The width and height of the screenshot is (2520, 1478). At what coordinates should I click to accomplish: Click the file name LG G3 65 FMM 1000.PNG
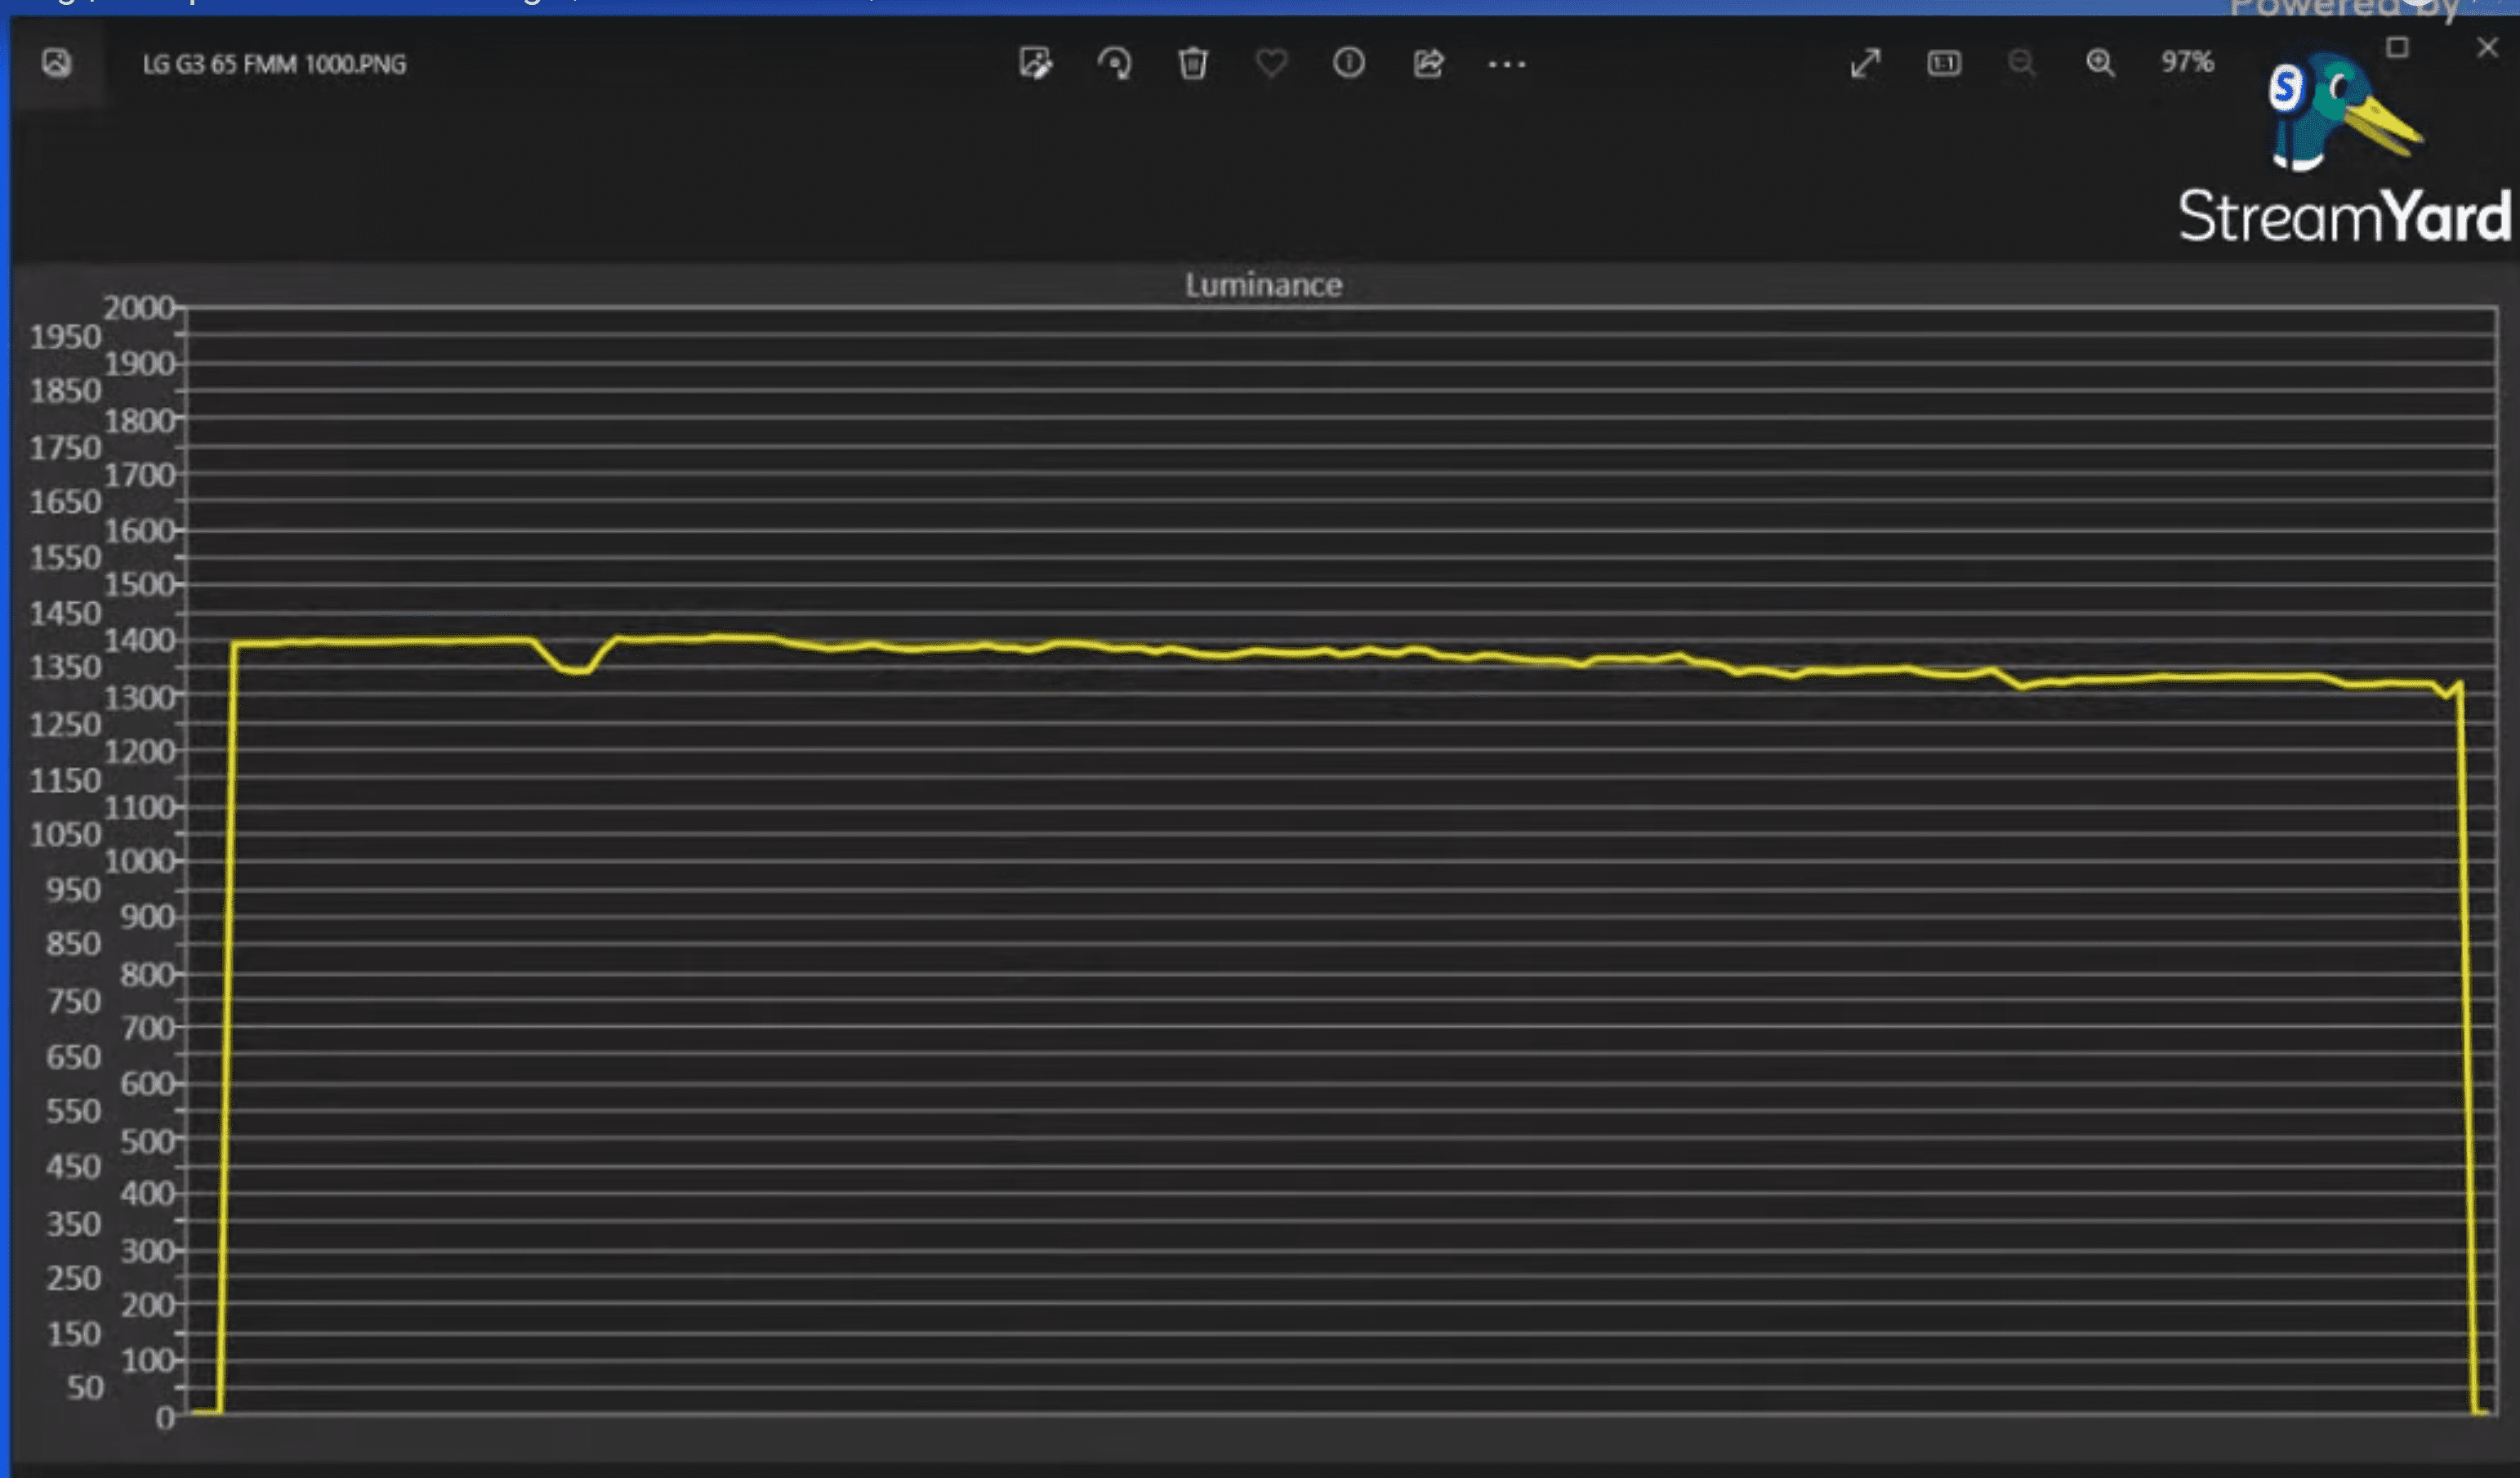pyautogui.click(x=274, y=64)
